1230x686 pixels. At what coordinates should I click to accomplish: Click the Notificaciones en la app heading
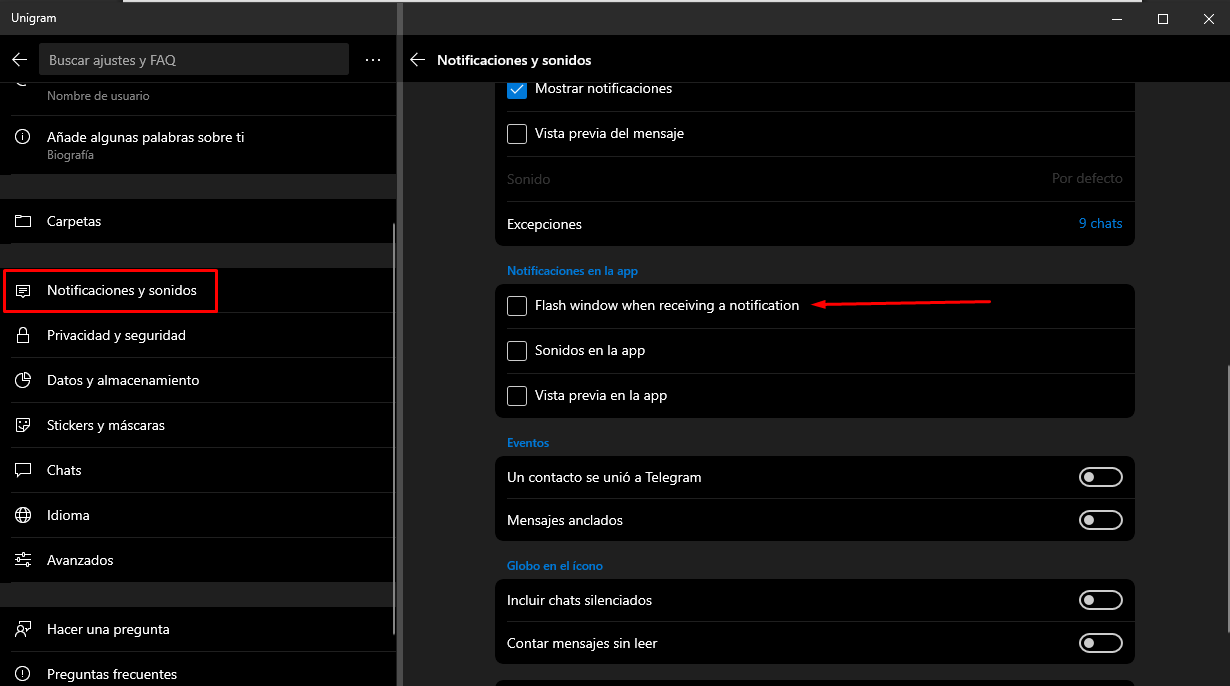point(572,271)
